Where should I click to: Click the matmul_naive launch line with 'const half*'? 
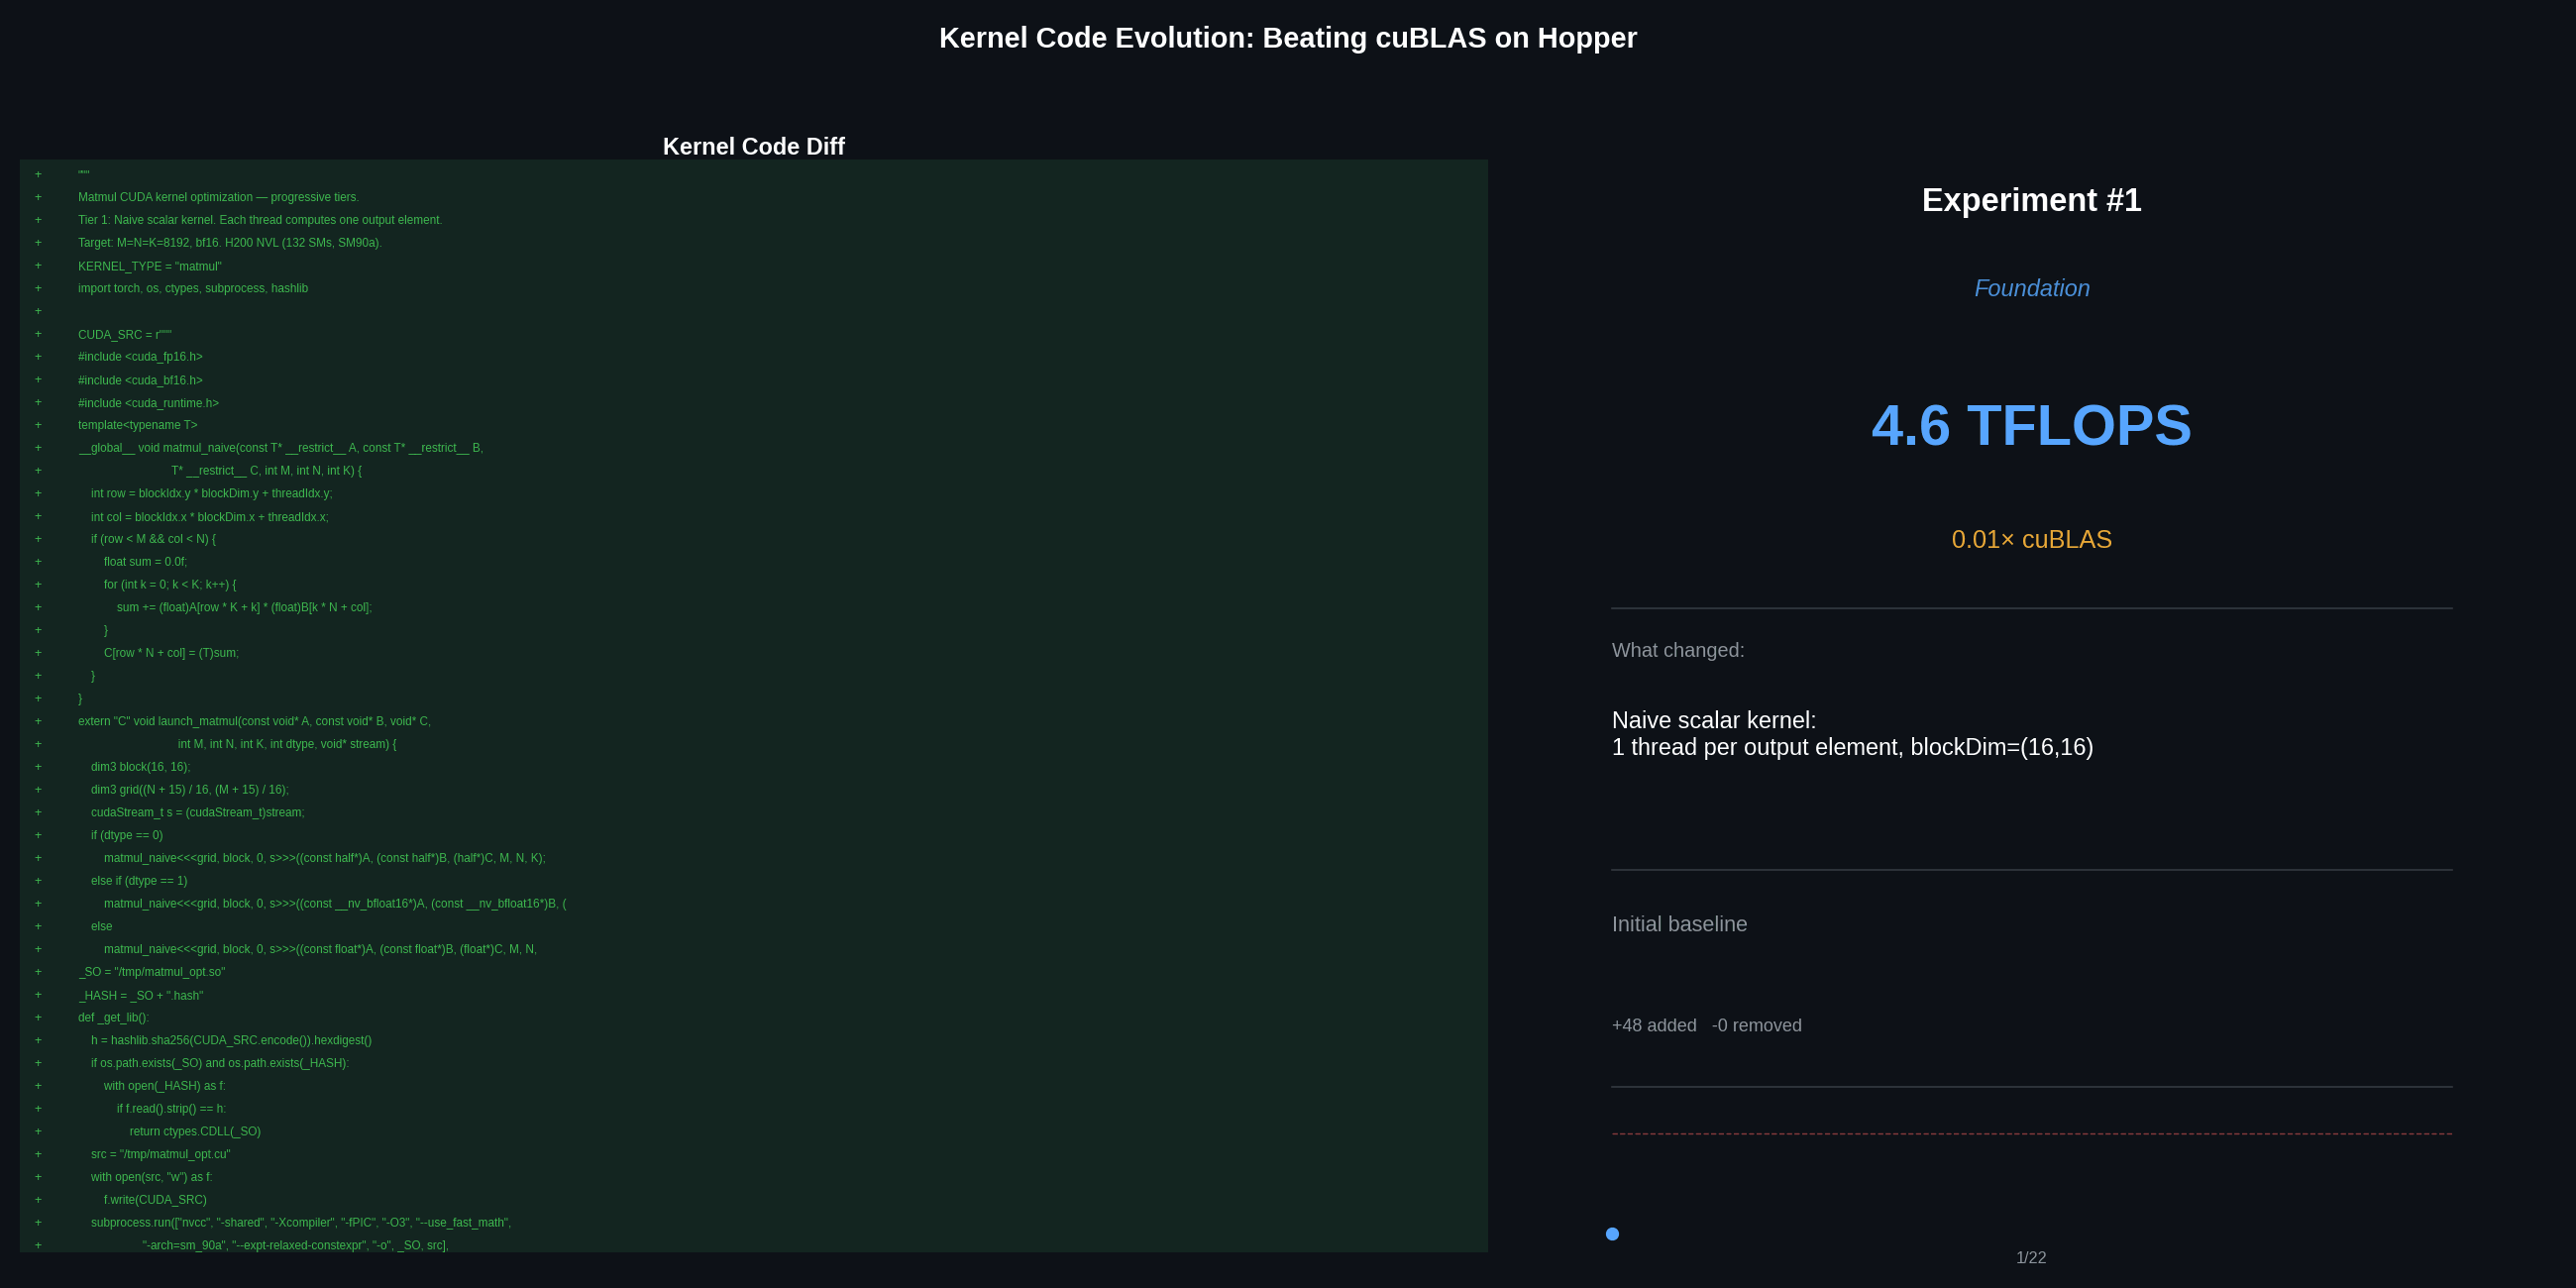tap(325, 859)
